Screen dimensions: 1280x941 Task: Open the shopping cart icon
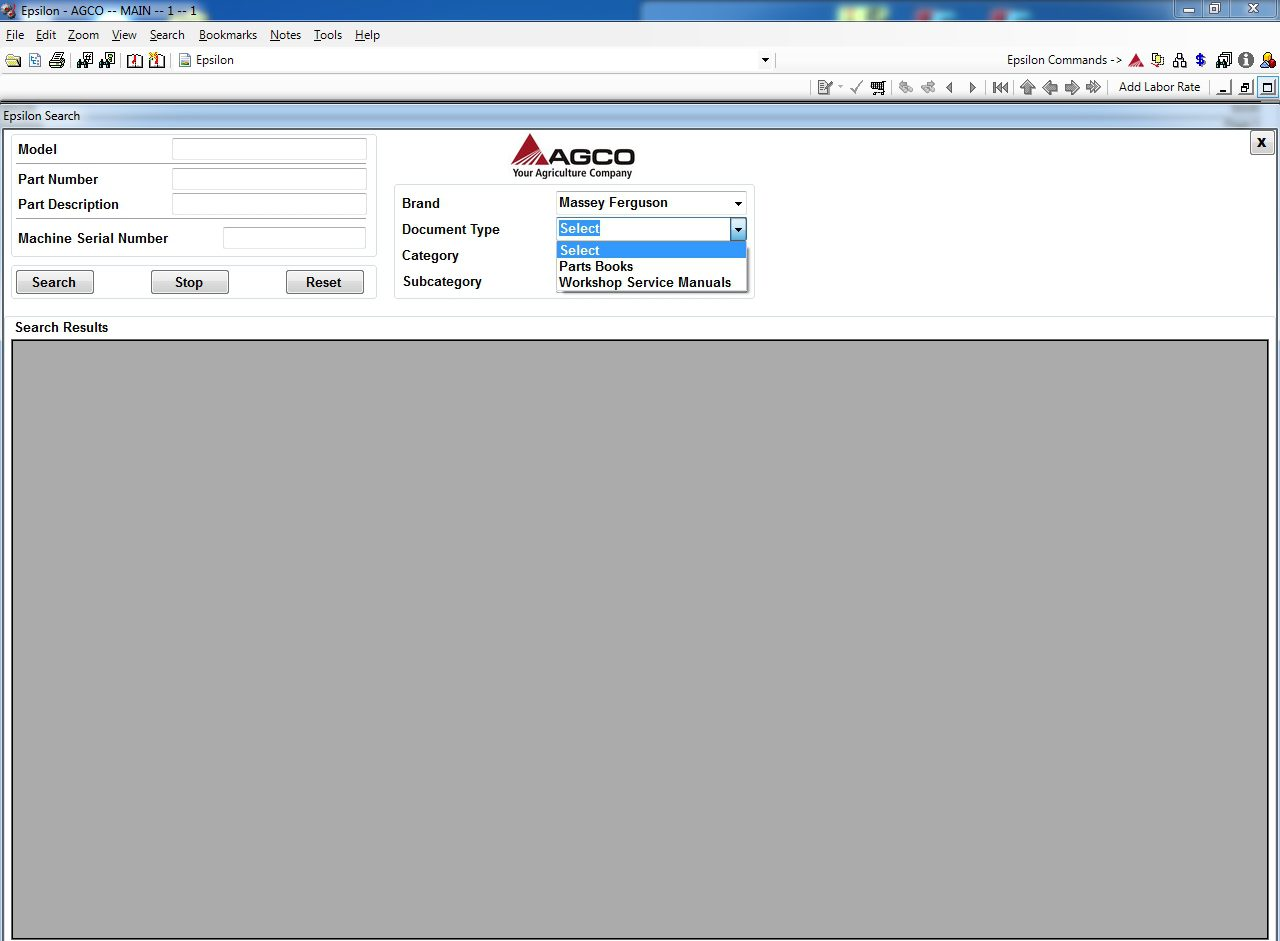[x=878, y=87]
